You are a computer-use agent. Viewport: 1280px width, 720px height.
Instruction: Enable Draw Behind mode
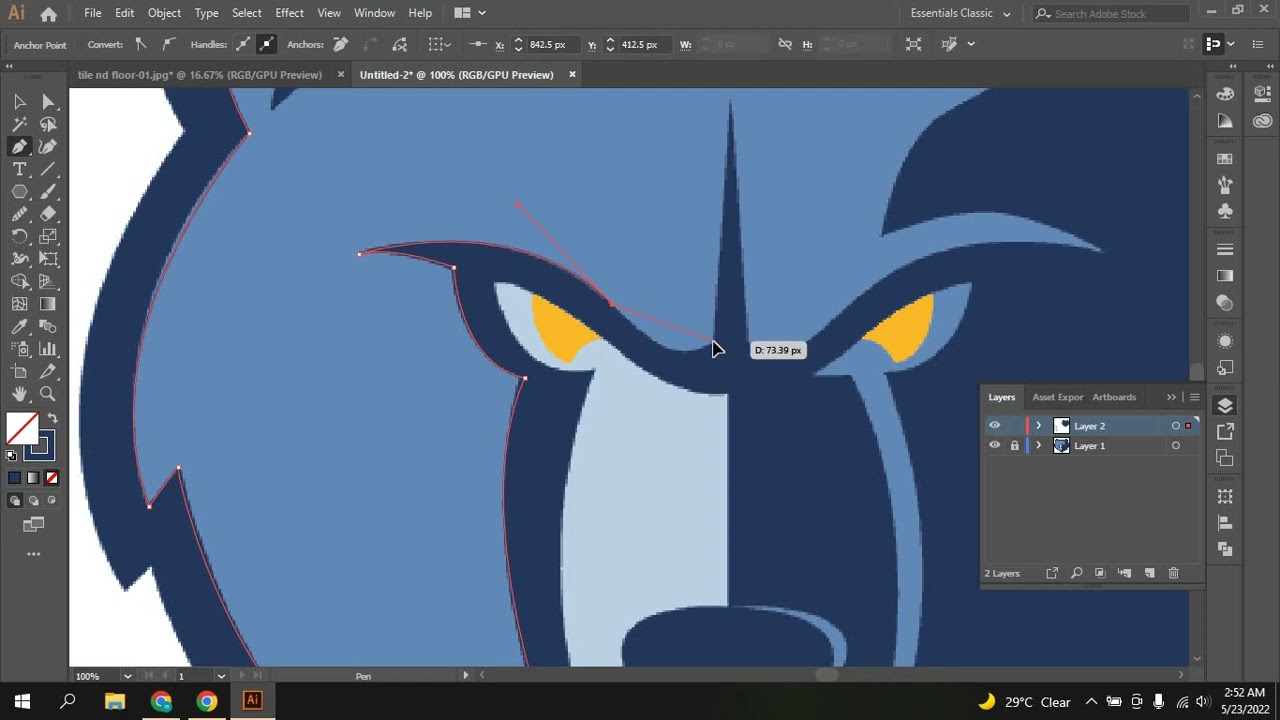tap(33, 500)
